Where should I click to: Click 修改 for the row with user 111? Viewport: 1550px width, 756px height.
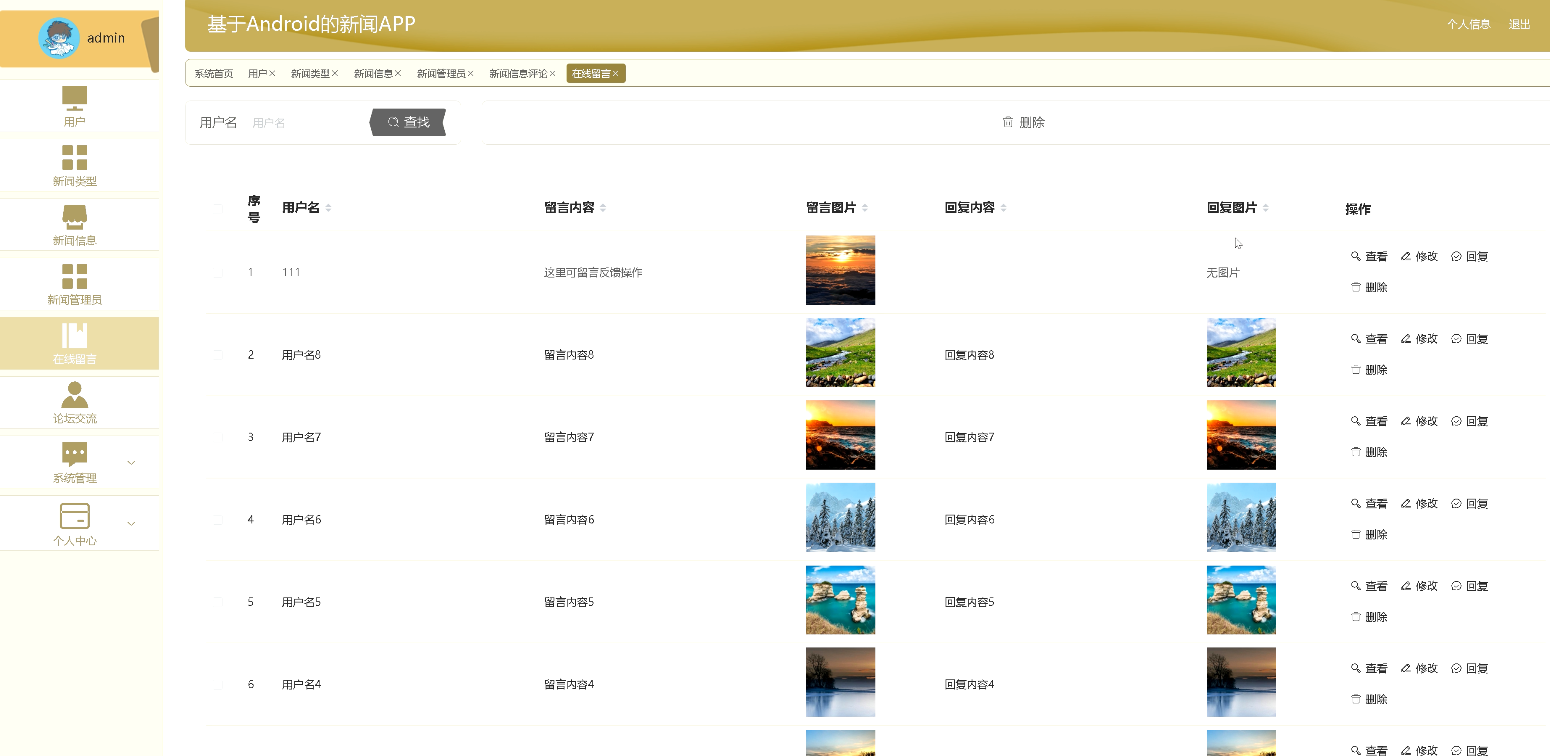[x=1419, y=256]
